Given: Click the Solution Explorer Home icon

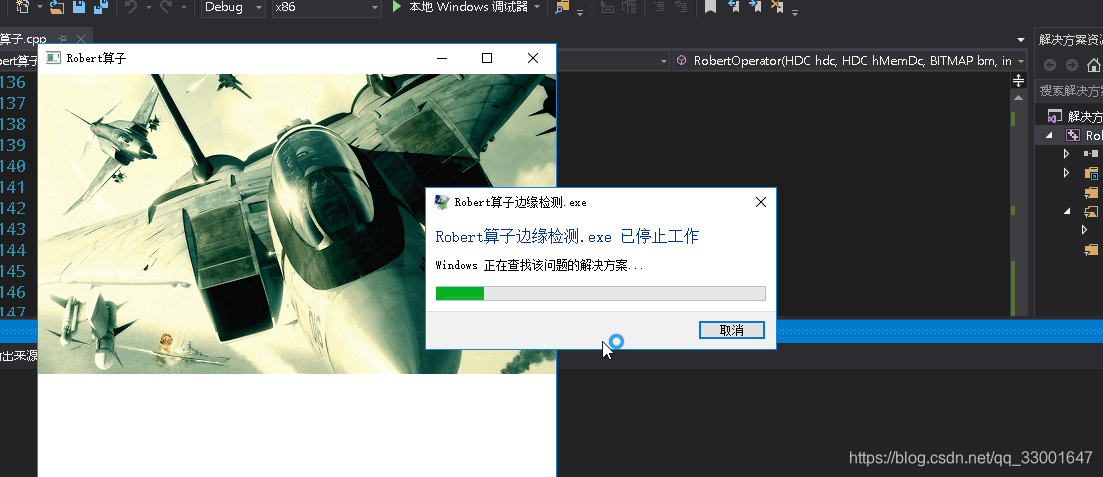Looking at the screenshot, I should 1093,65.
